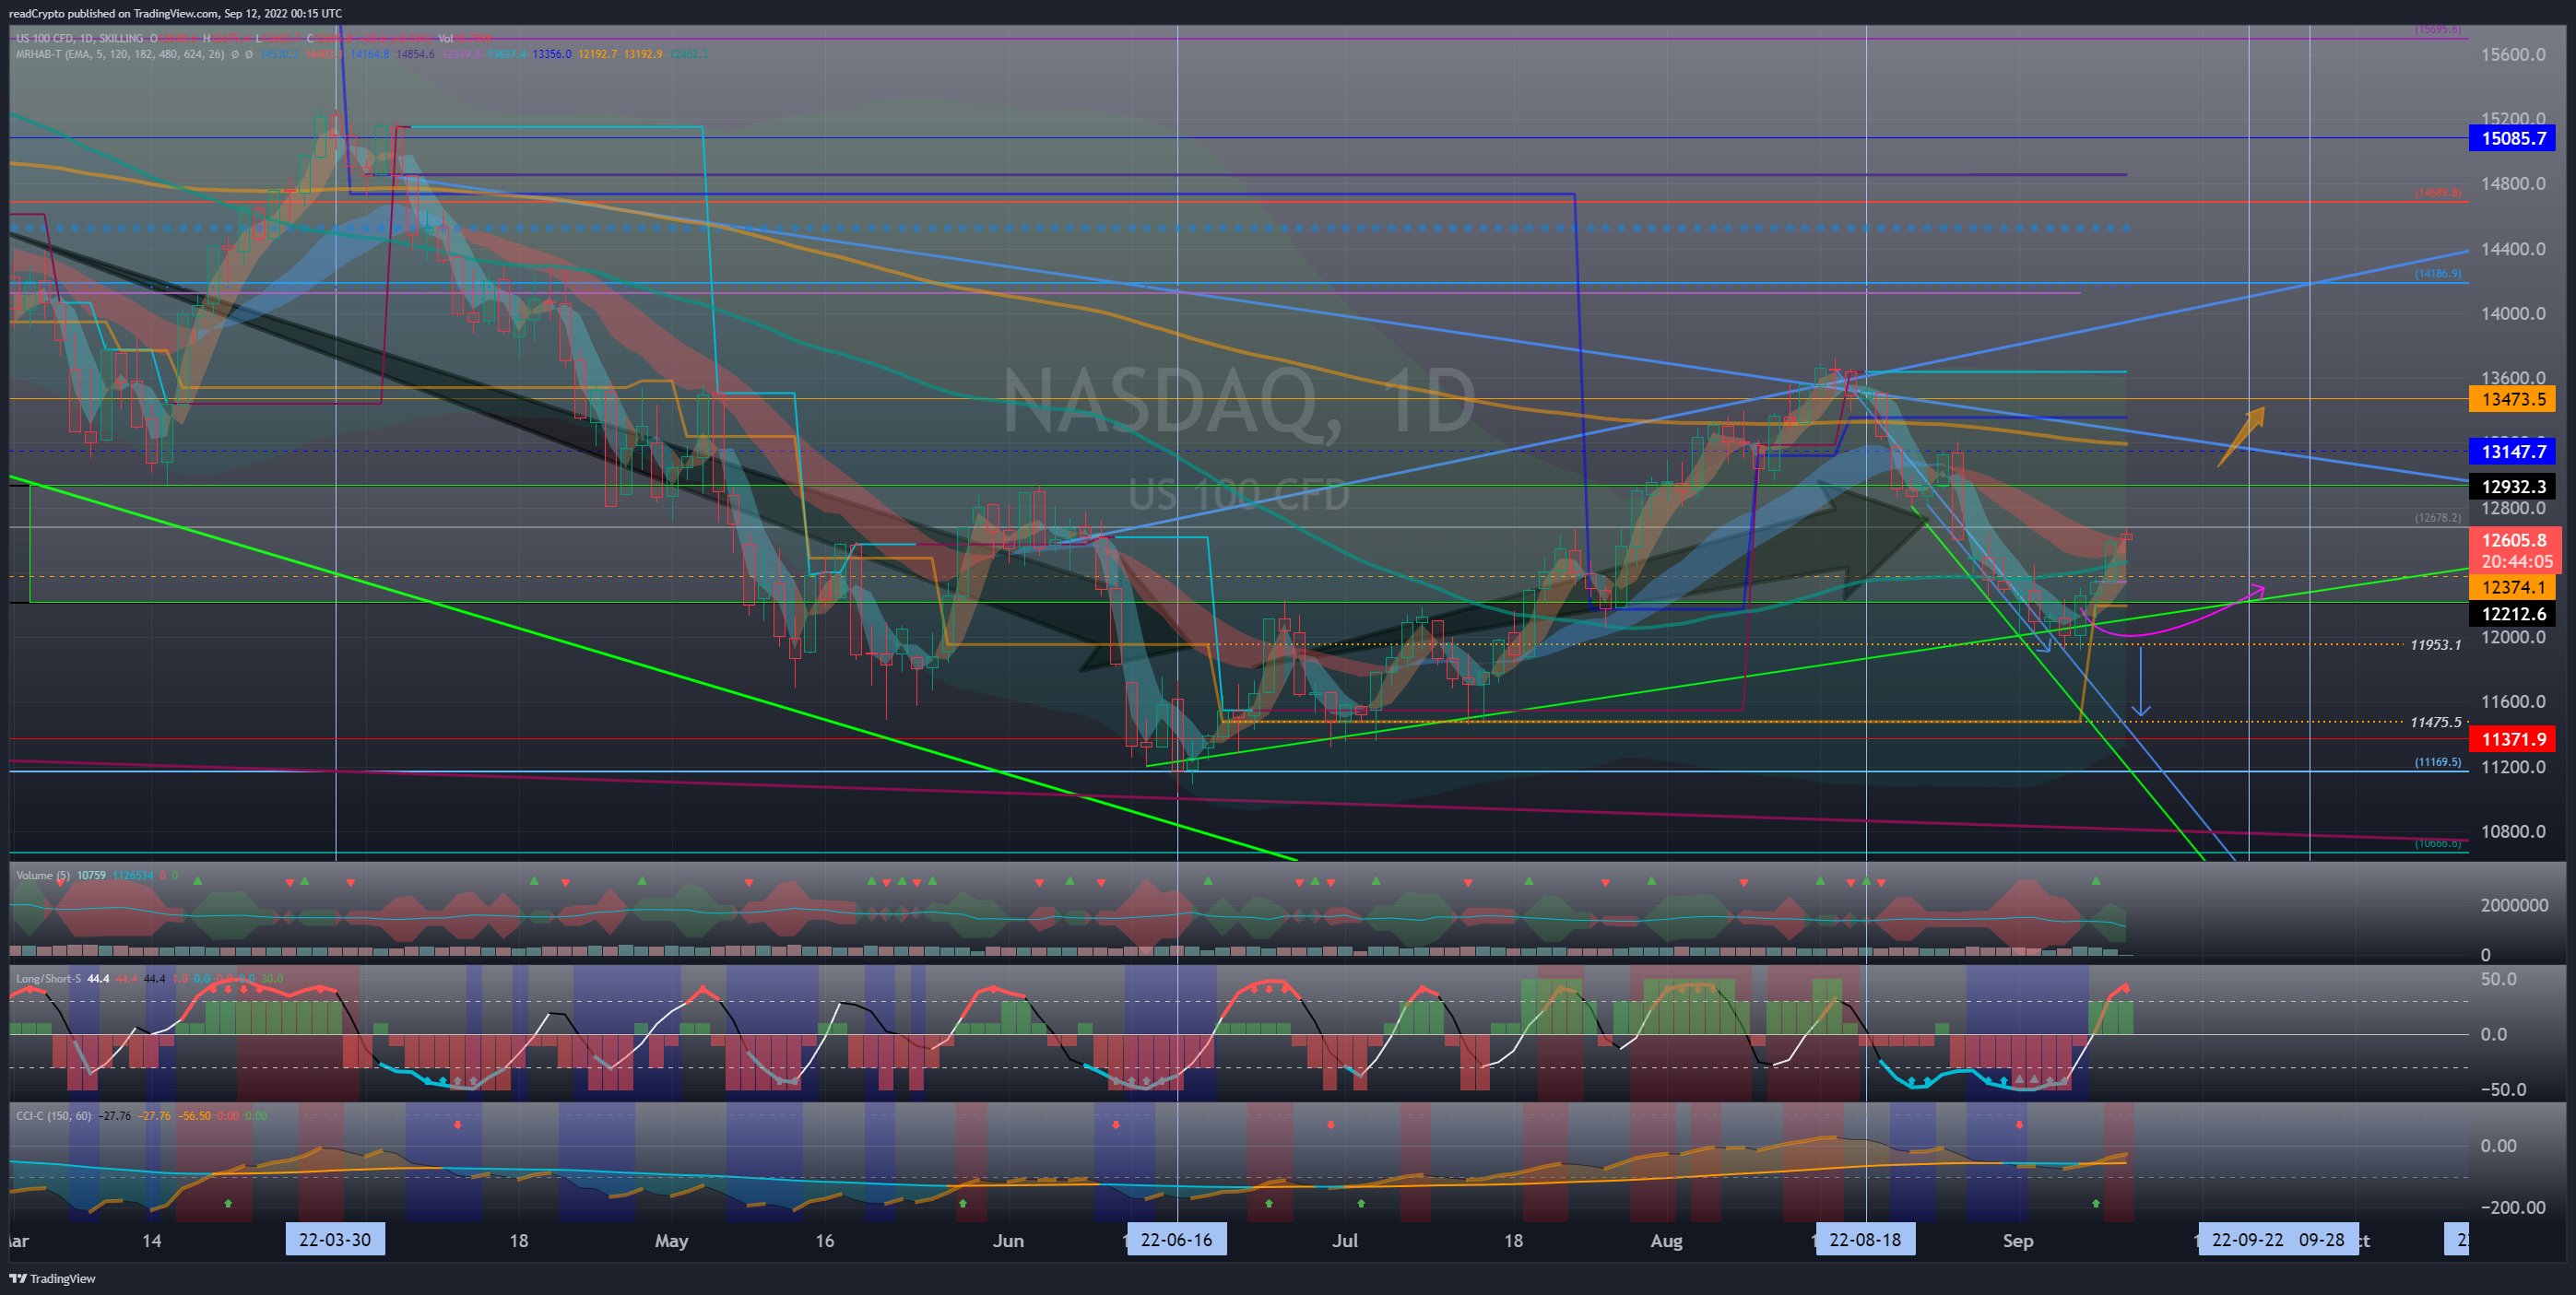
Task: Click the 11953.1 horizontal line label
Action: pyautogui.click(x=2435, y=645)
